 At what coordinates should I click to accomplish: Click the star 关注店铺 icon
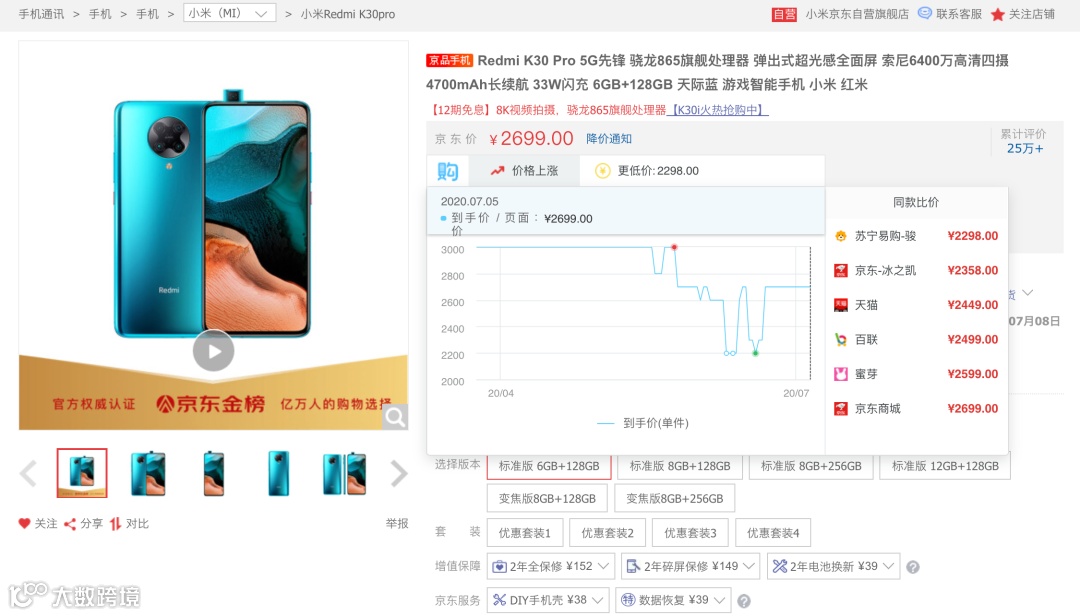pos(997,14)
